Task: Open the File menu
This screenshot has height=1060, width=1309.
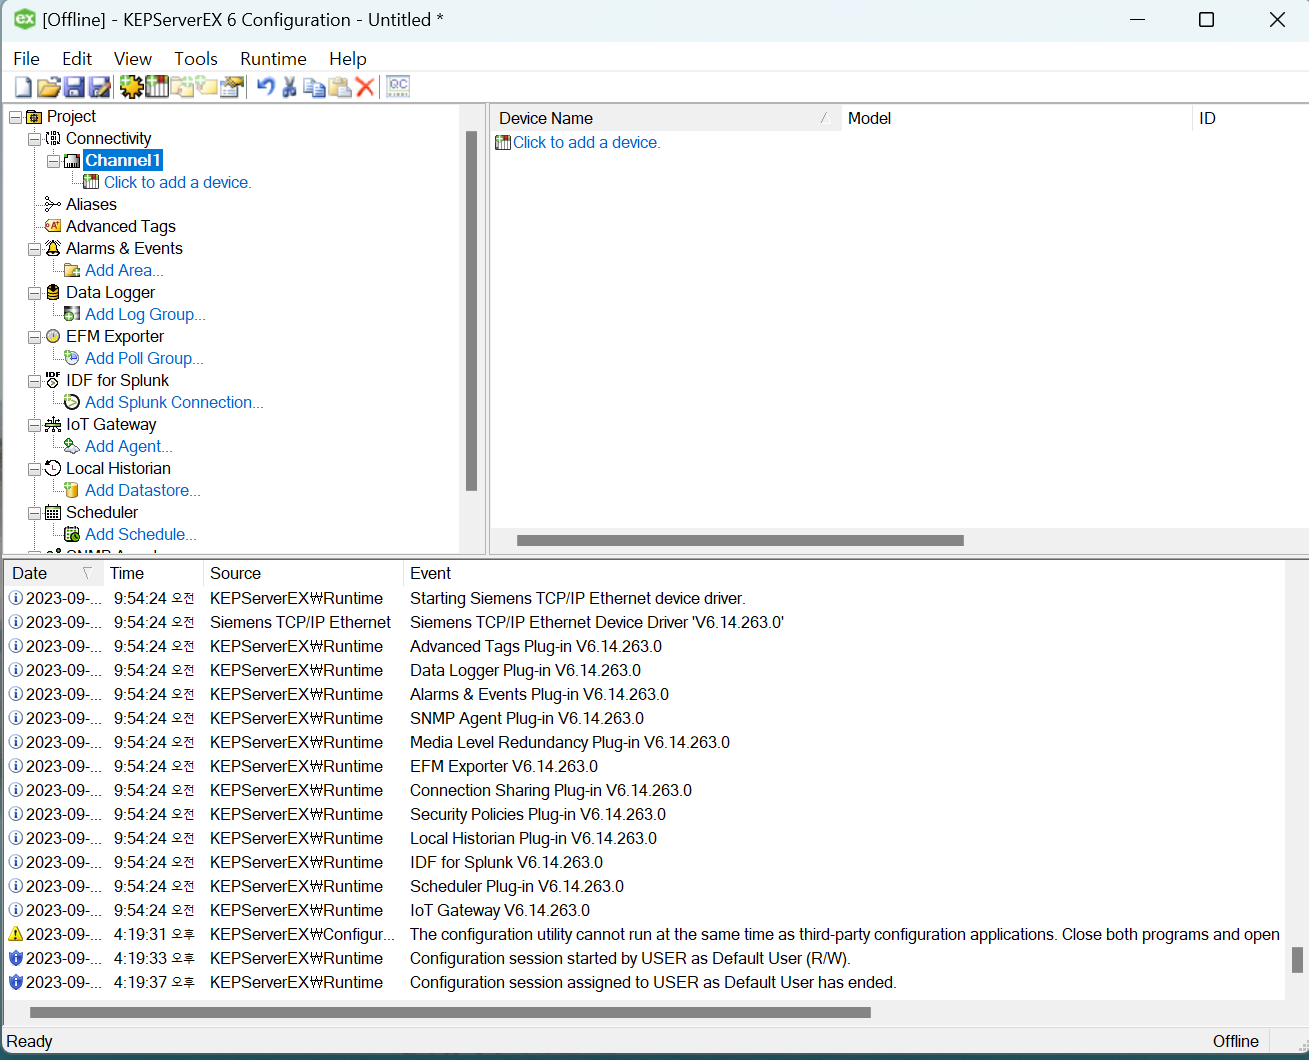Action: point(26,59)
